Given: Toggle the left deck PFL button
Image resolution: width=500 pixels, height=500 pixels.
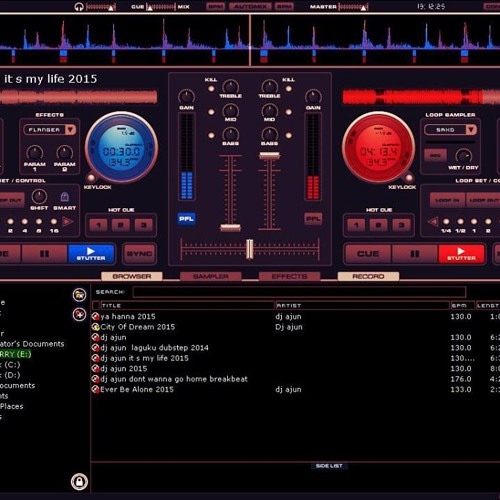Looking at the screenshot, I should point(186,219).
